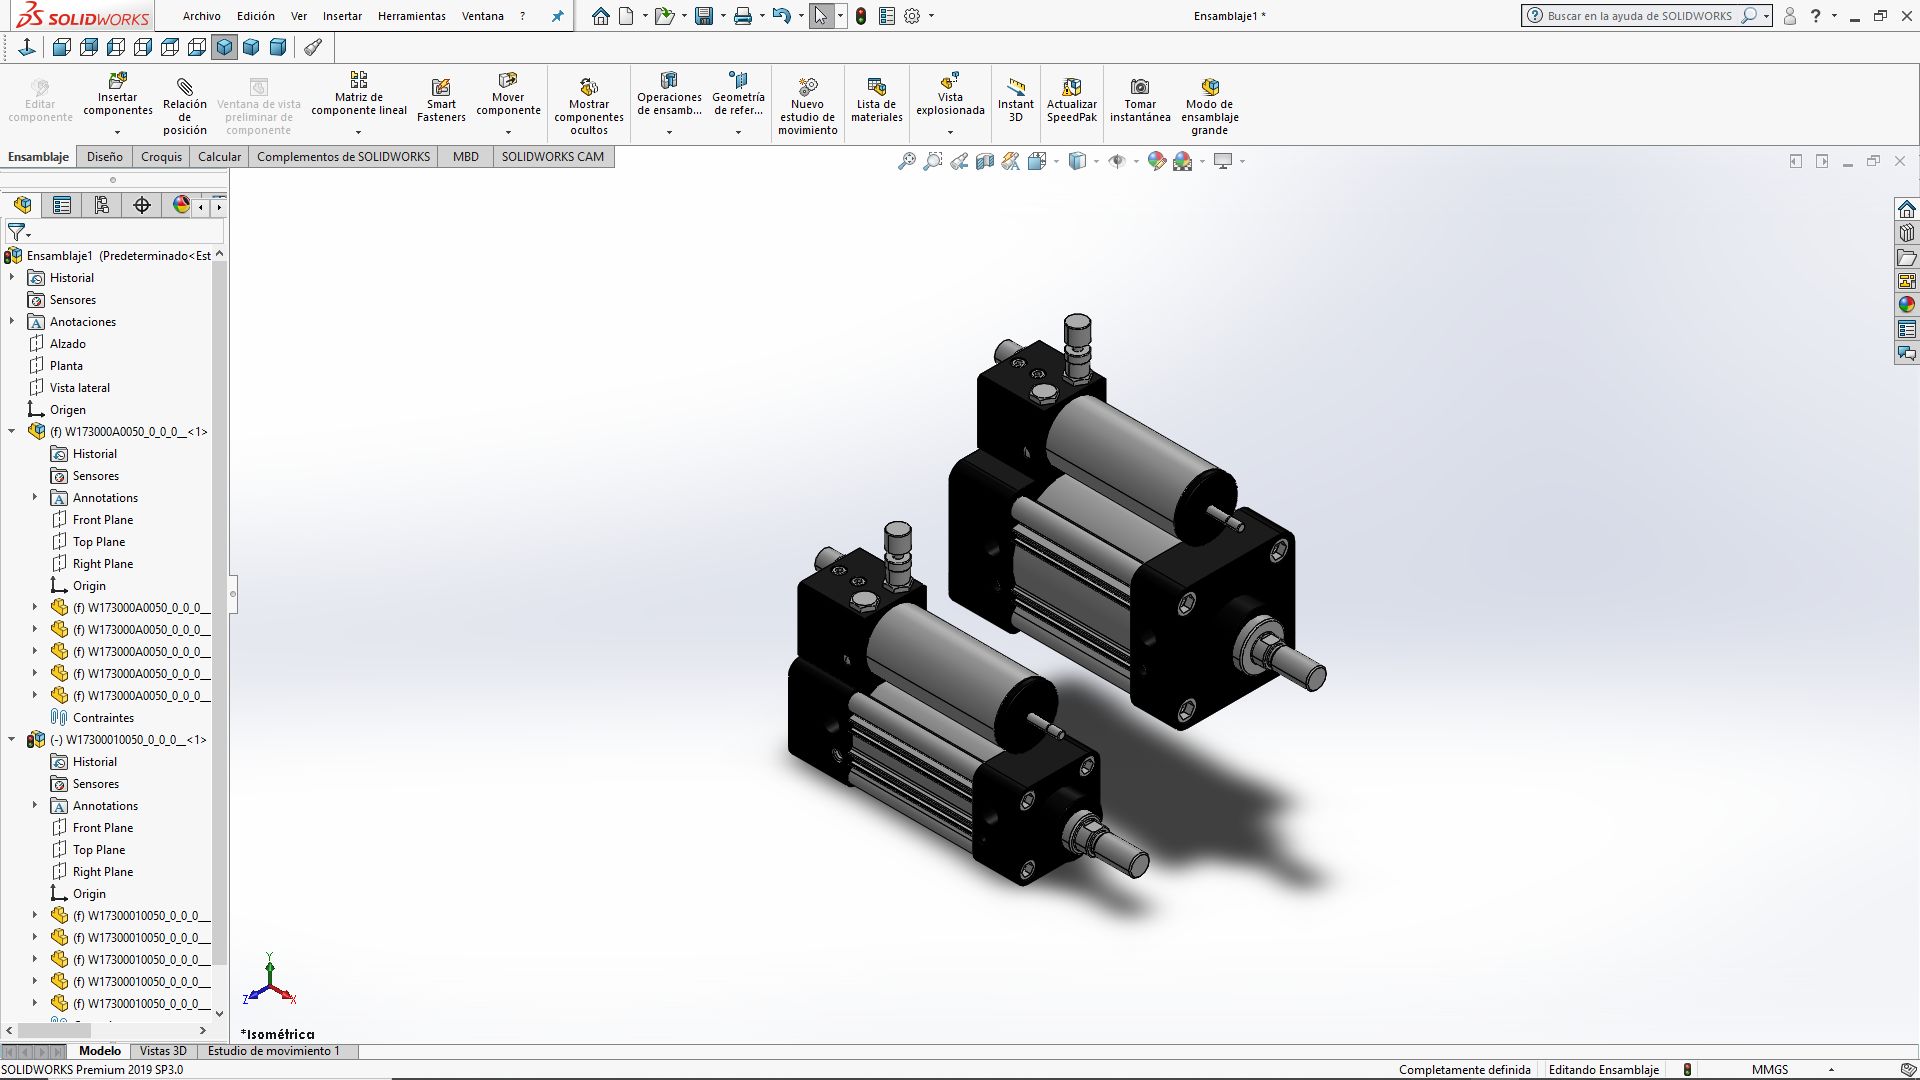Click MMGS units button in status bar
The height and width of the screenshot is (1080, 1920).
click(x=1769, y=1069)
